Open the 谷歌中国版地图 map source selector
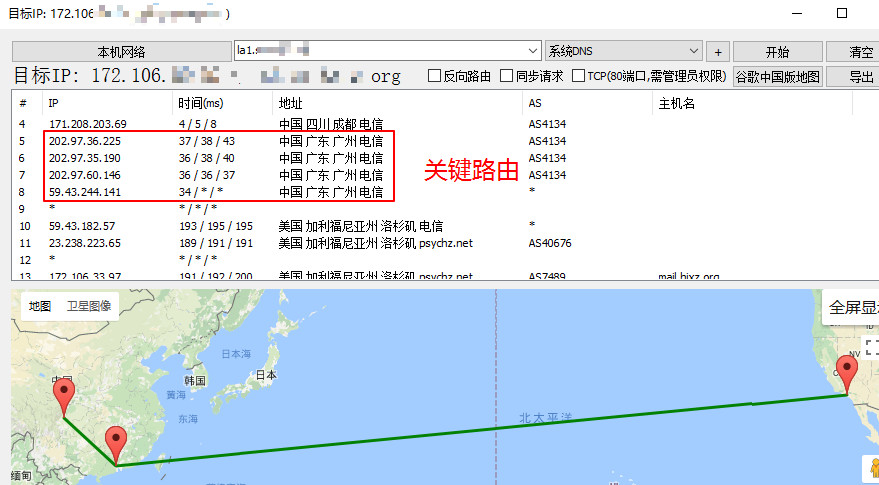879x485 pixels. click(x=778, y=76)
